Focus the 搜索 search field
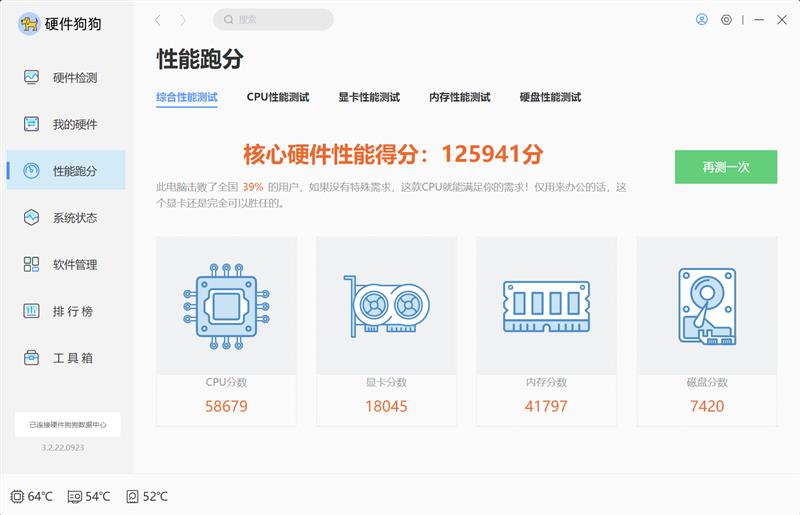This screenshot has width=800, height=515. tap(273, 20)
